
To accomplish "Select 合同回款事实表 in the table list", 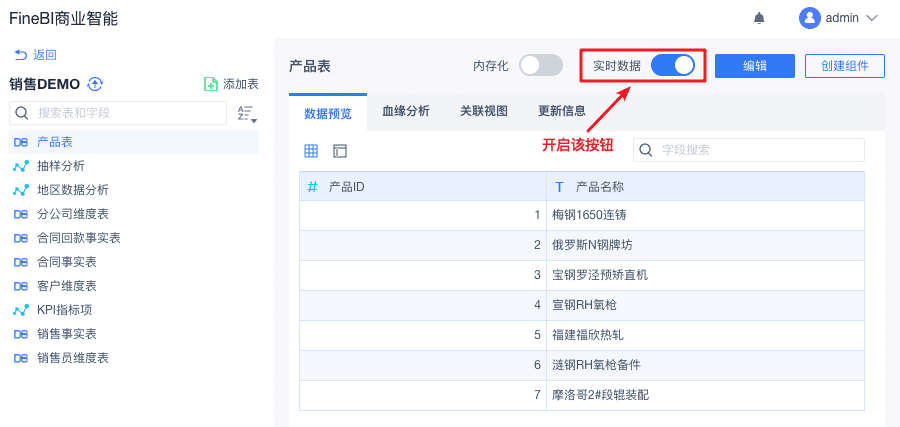I will point(79,238).
